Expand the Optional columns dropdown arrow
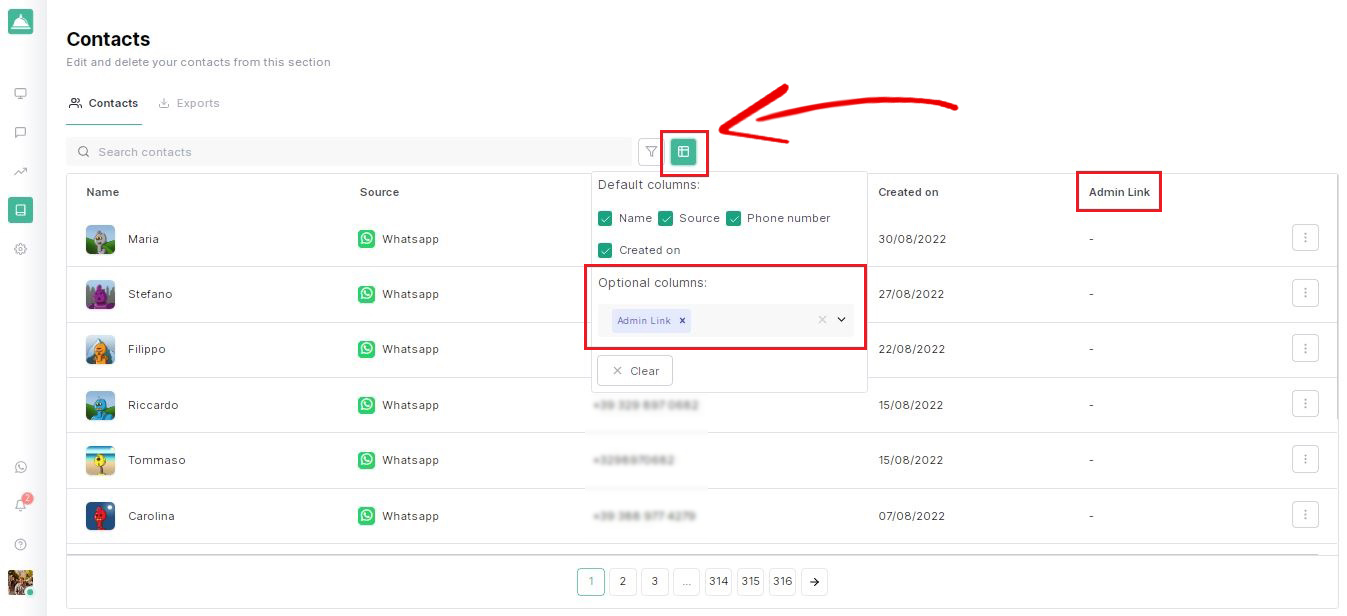 pyautogui.click(x=841, y=320)
